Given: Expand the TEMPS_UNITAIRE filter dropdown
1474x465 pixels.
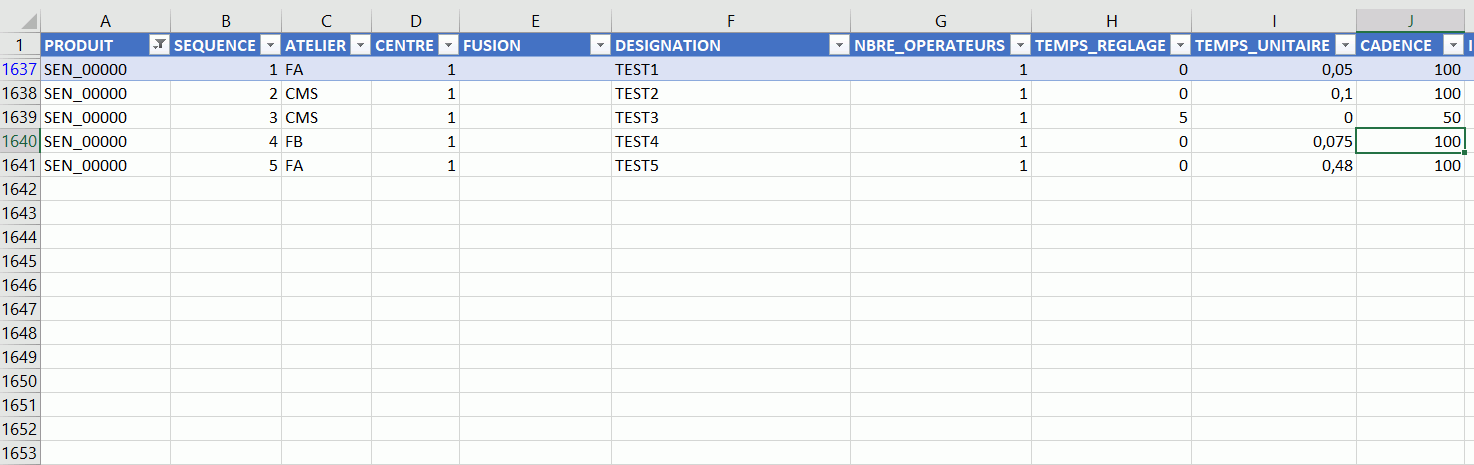Looking at the screenshot, I should click(1344, 45).
